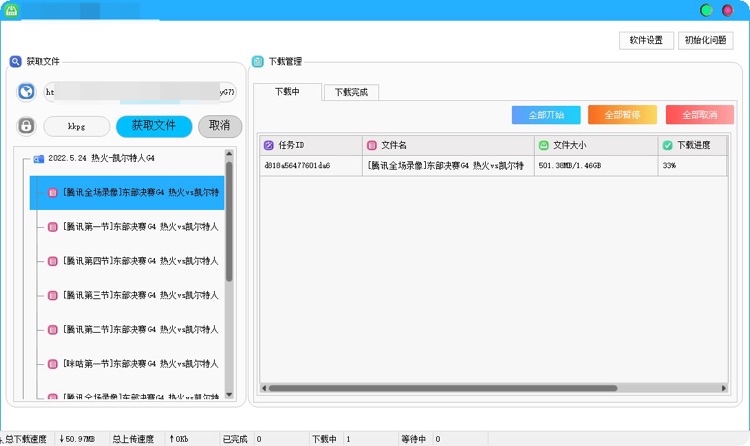This screenshot has width=750, height=446.
Task: Click the 下载中 status bar label
Action: pyautogui.click(x=324, y=439)
